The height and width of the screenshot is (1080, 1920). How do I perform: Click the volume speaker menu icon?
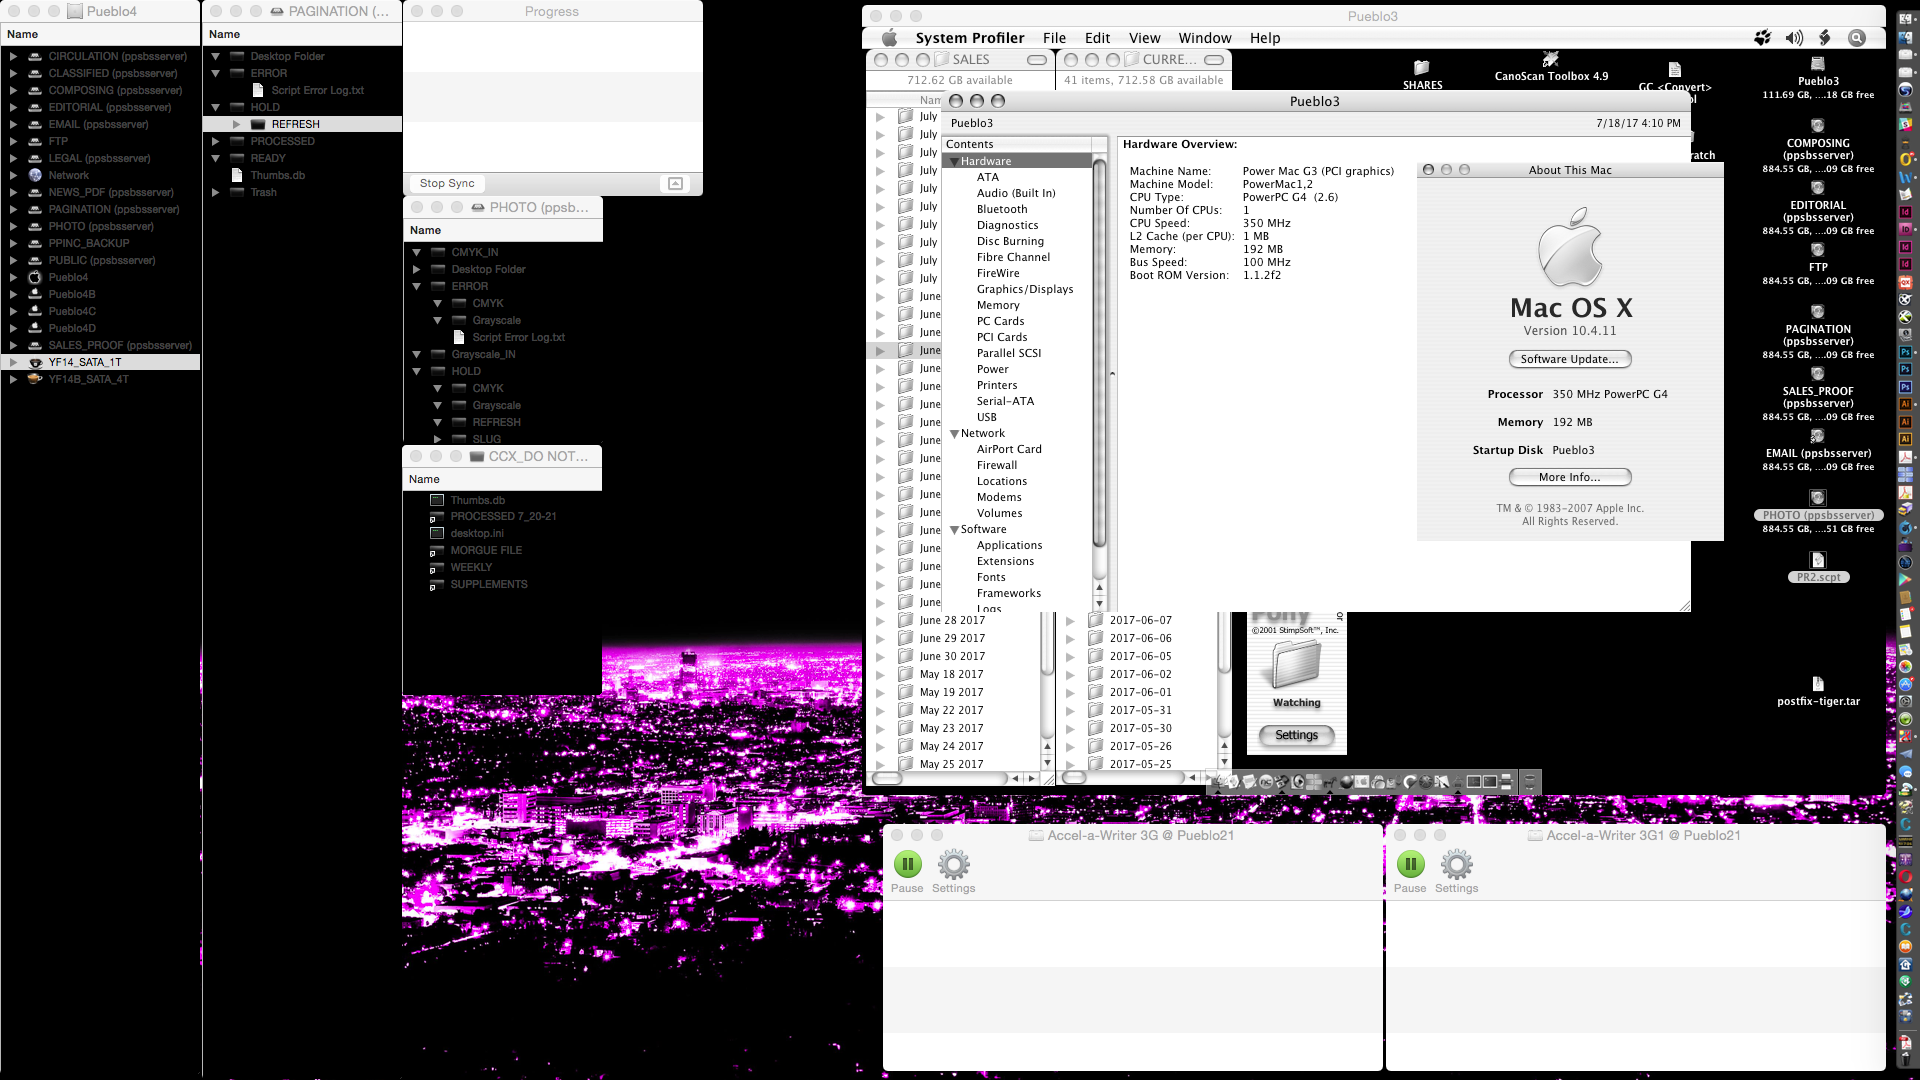1794,38
